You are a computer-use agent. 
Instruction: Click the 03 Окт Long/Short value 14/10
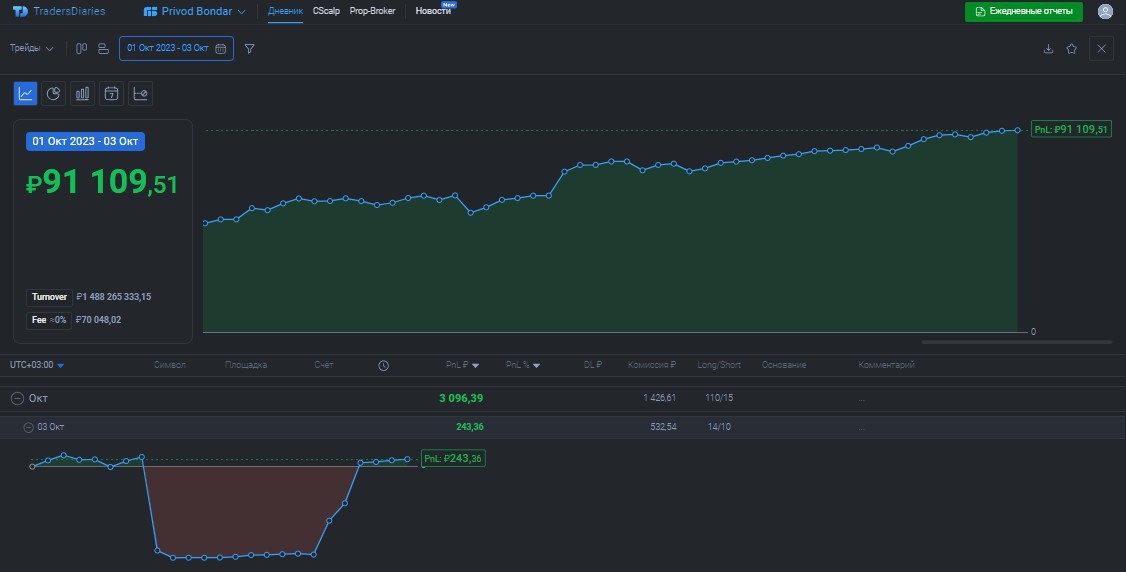point(719,427)
